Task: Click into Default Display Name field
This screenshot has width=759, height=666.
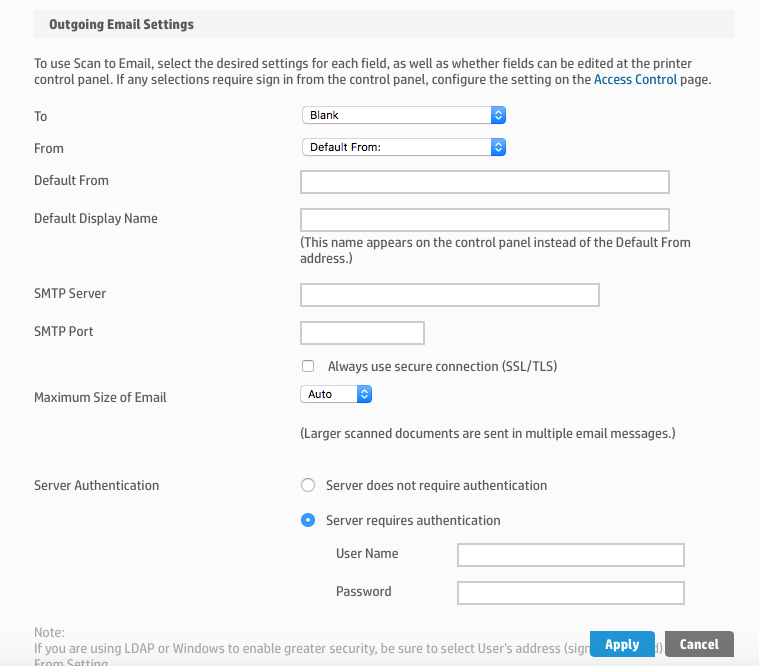Action: (x=484, y=219)
